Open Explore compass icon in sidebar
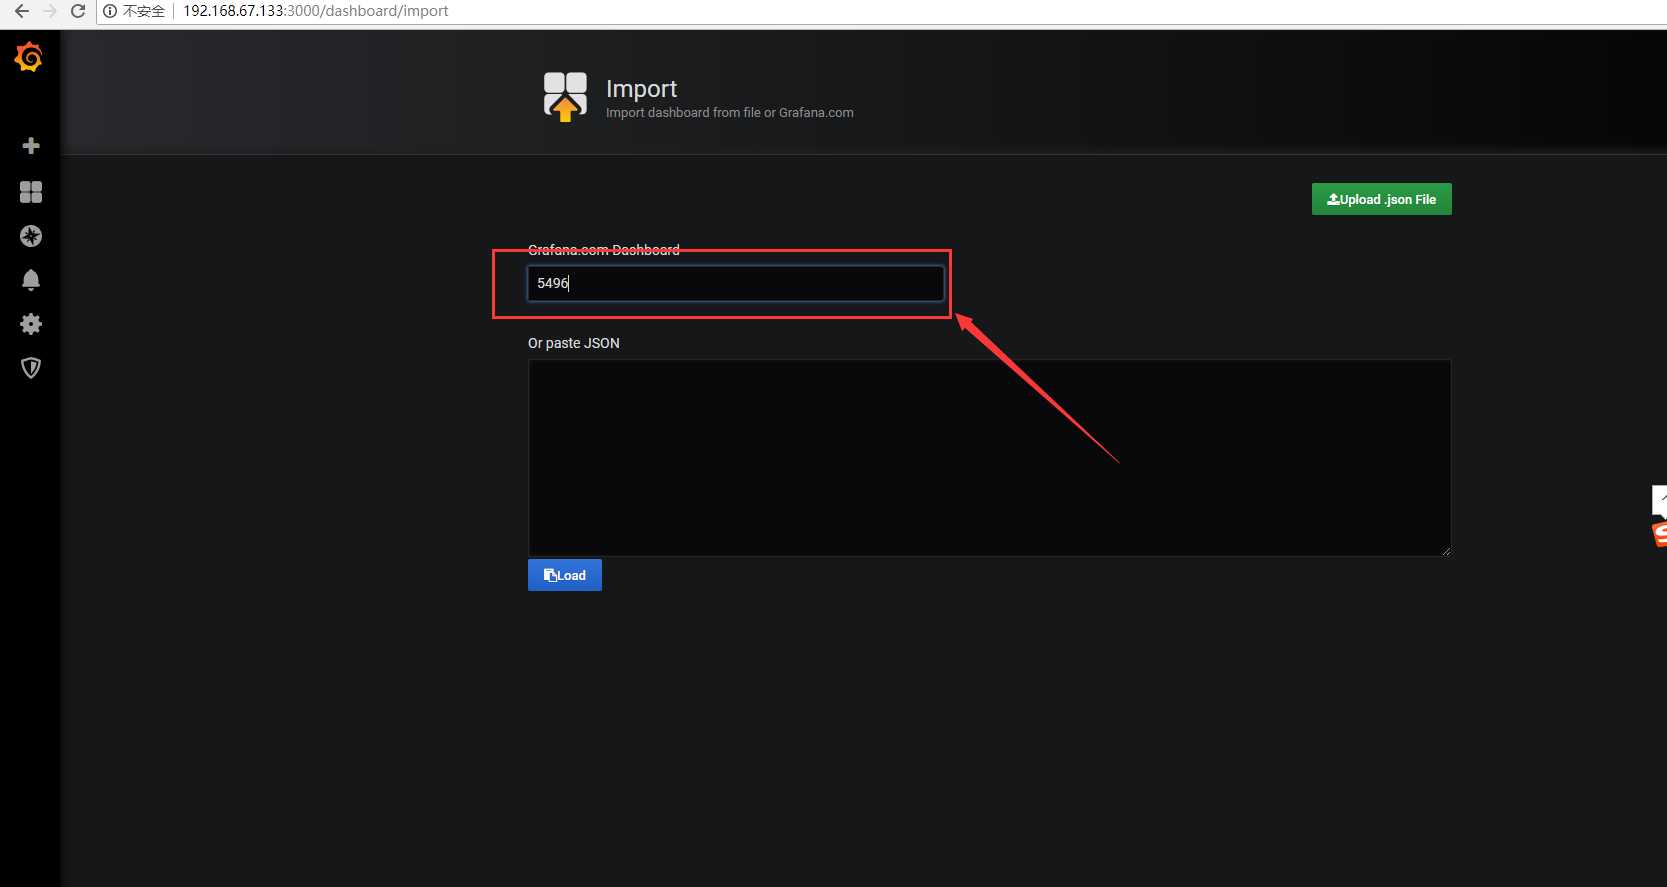The image size is (1667, 887). (31, 236)
